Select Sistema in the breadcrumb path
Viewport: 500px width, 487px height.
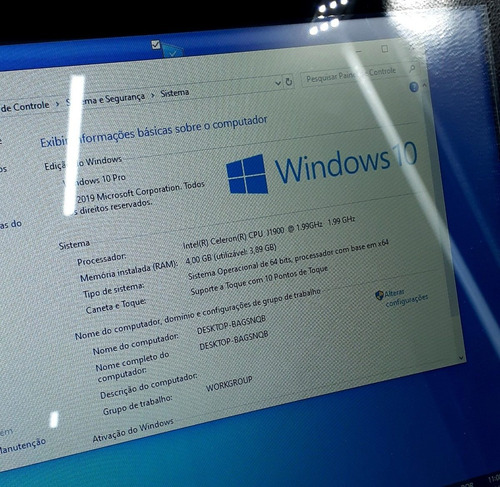coord(175,93)
